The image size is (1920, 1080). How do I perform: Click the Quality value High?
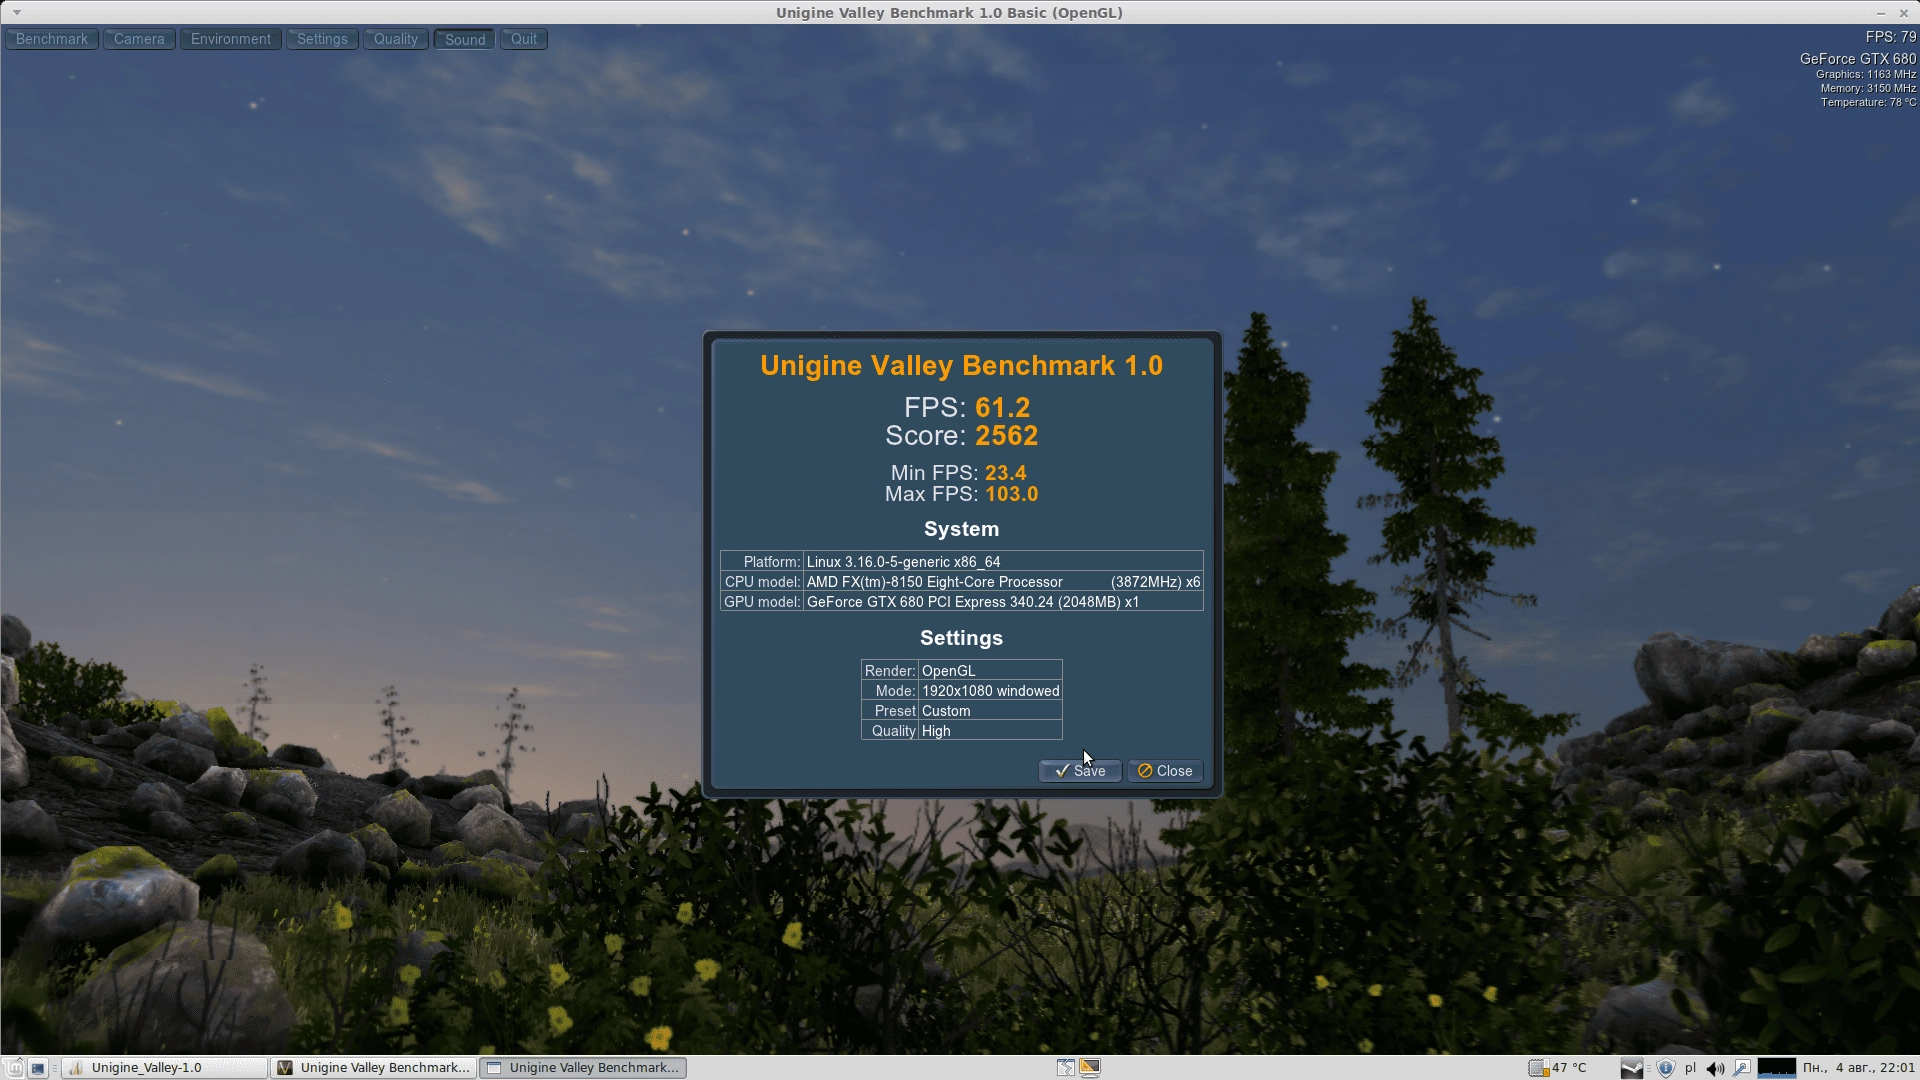pyautogui.click(x=990, y=730)
